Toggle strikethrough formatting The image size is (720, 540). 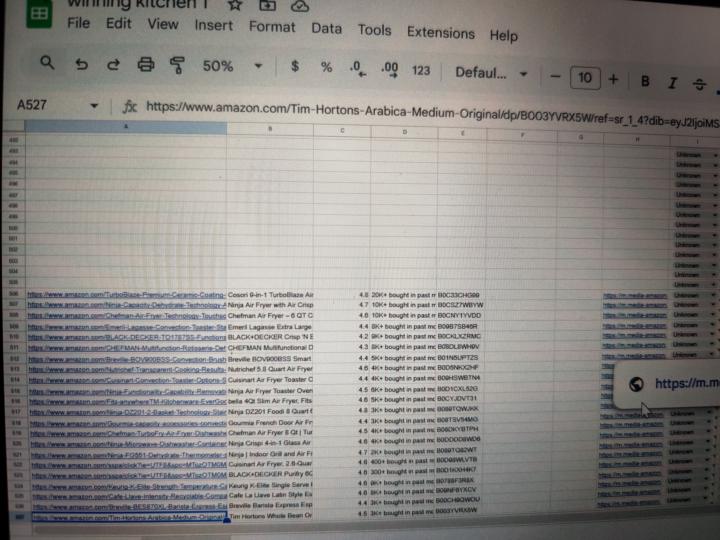coord(699,84)
